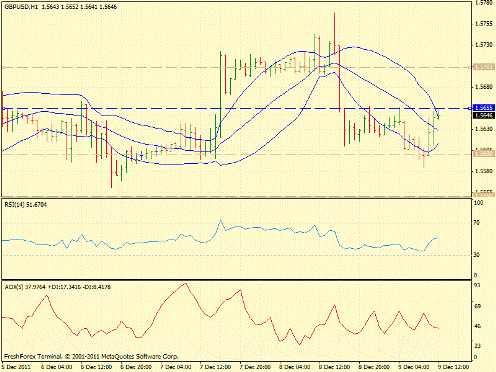Click the 6 Dec 12:00 time label
The width and height of the screenshot is (496, 372).
tap(96, 367)
